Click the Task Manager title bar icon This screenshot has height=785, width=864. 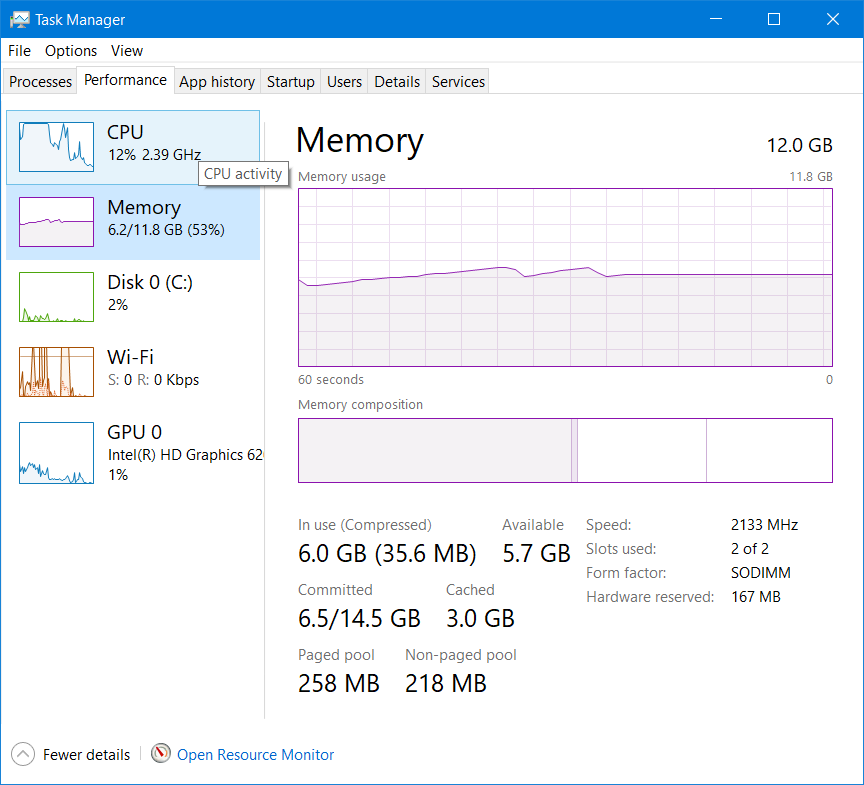coord(18,19)
